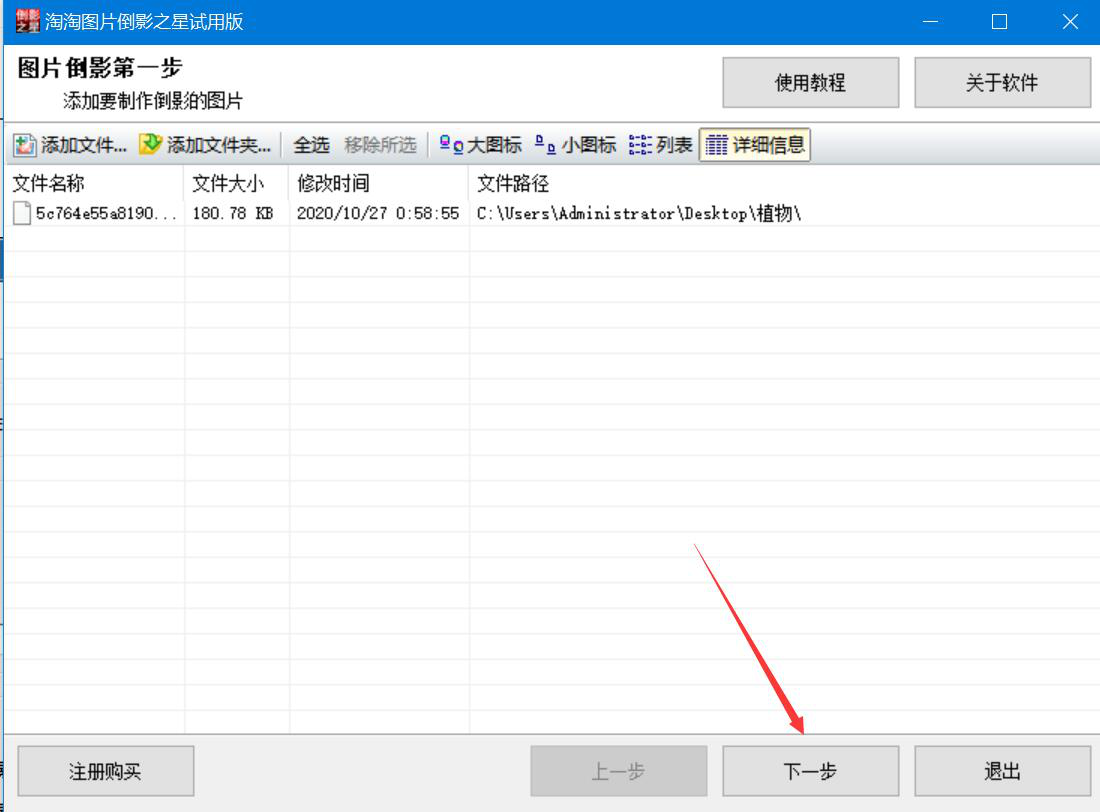Click the 180.78 KB file size cell
The width and height of the screenshot is (1100, 812).
232,213
